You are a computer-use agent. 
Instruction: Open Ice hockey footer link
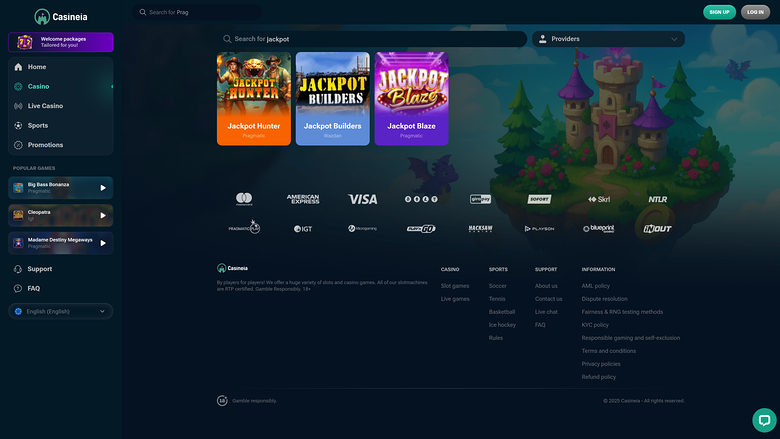click(502, 325)
